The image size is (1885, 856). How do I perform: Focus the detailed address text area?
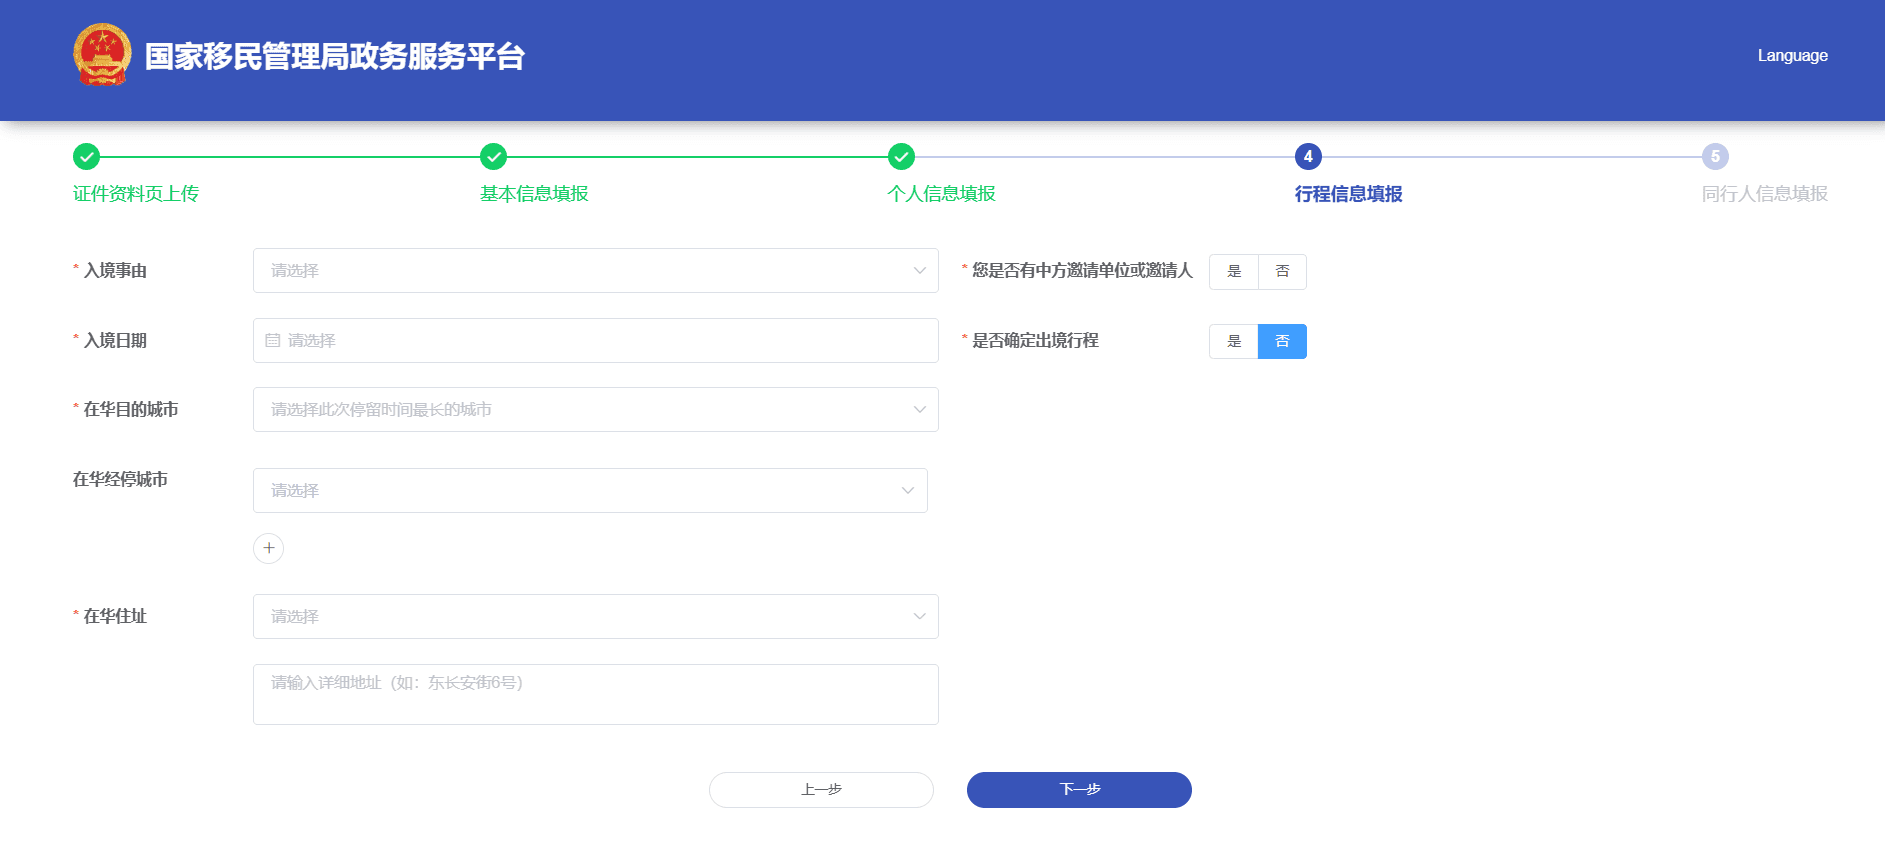click(596, 695)
